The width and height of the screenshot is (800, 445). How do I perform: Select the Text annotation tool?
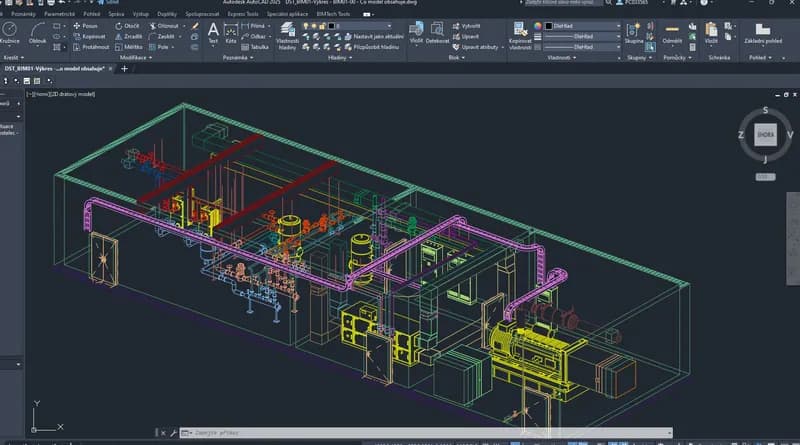213,33
